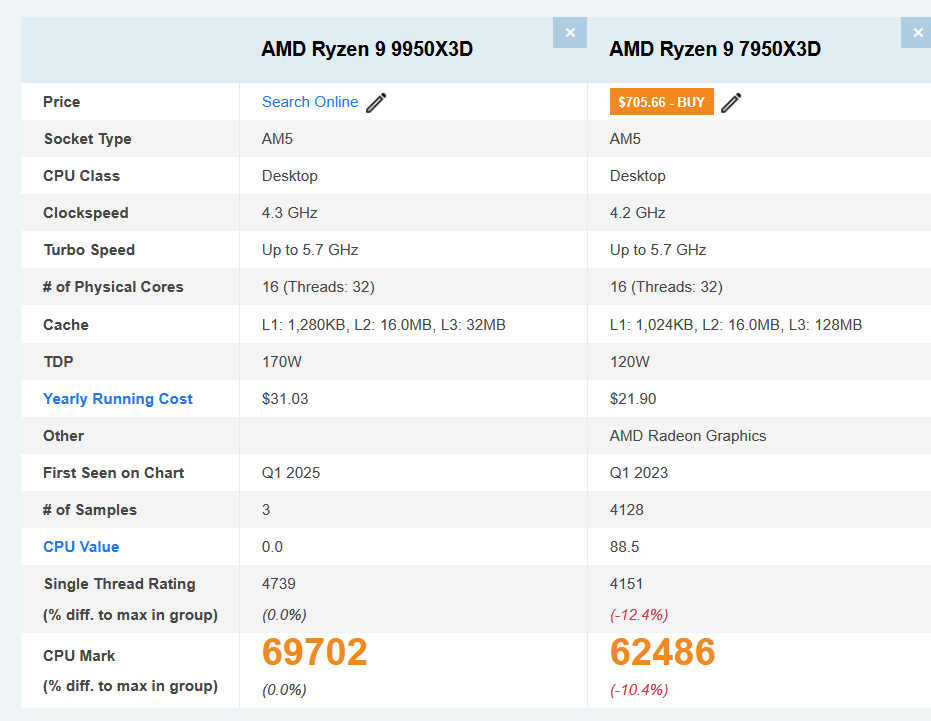Click the CPU Mark score 69702

tap(315, 652)
